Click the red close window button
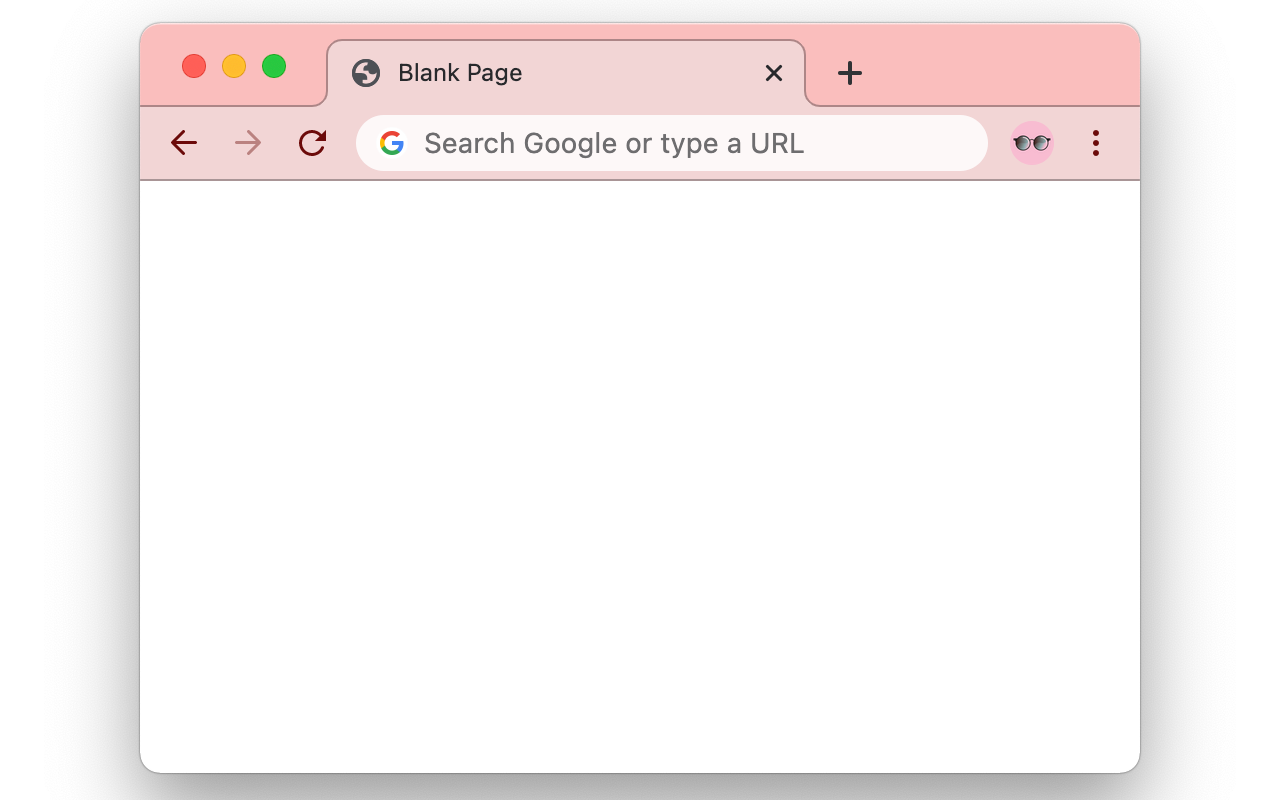 click(194, 66)
